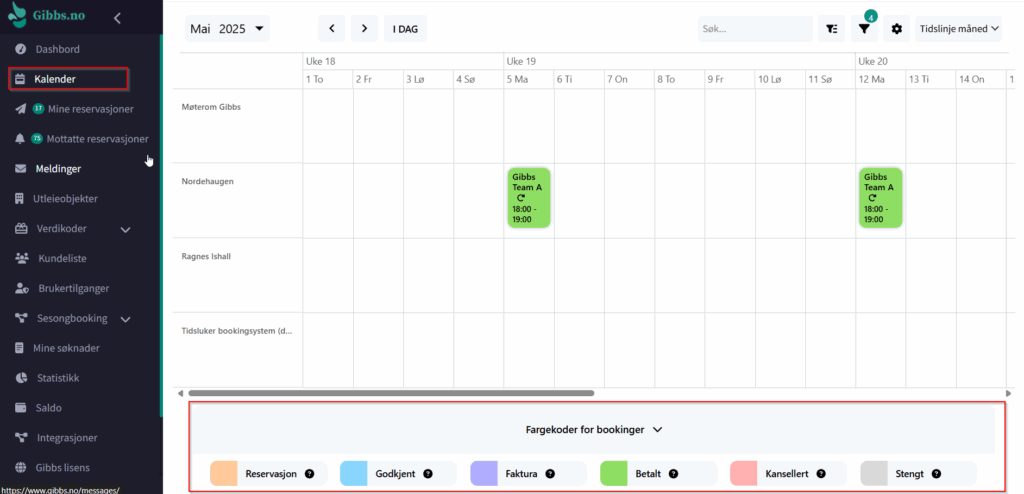Image resolution: width=1024 pixels, height=494 pixels.
Task: Click the user-lock icon for Brukertilganger
Action: click(22, 288)
